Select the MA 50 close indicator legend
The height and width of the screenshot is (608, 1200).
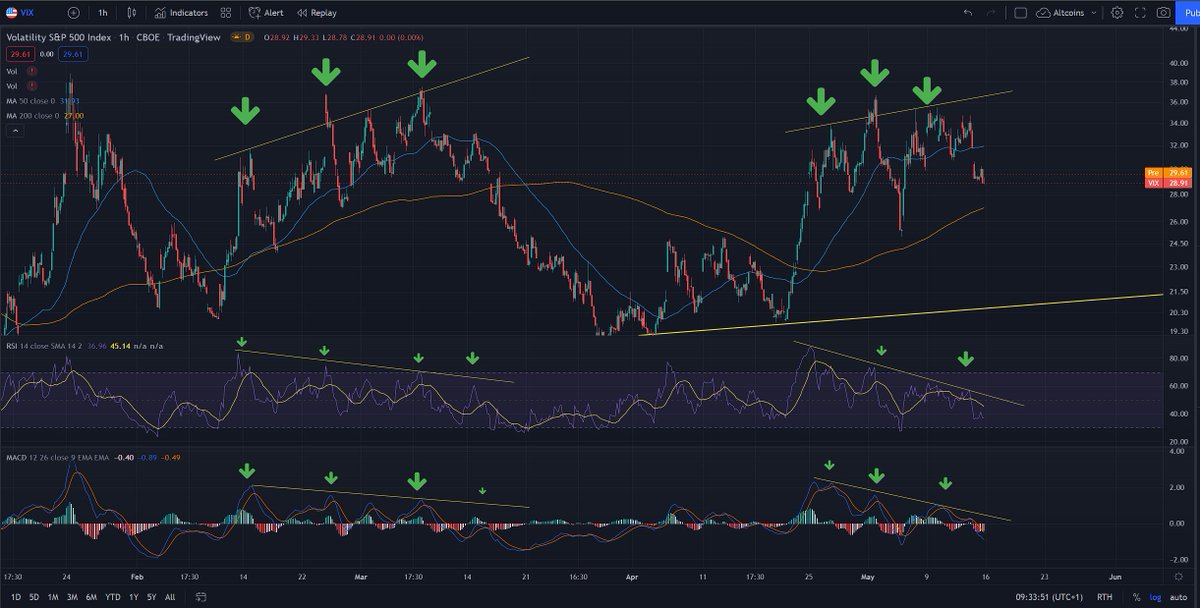pos(41,101)
